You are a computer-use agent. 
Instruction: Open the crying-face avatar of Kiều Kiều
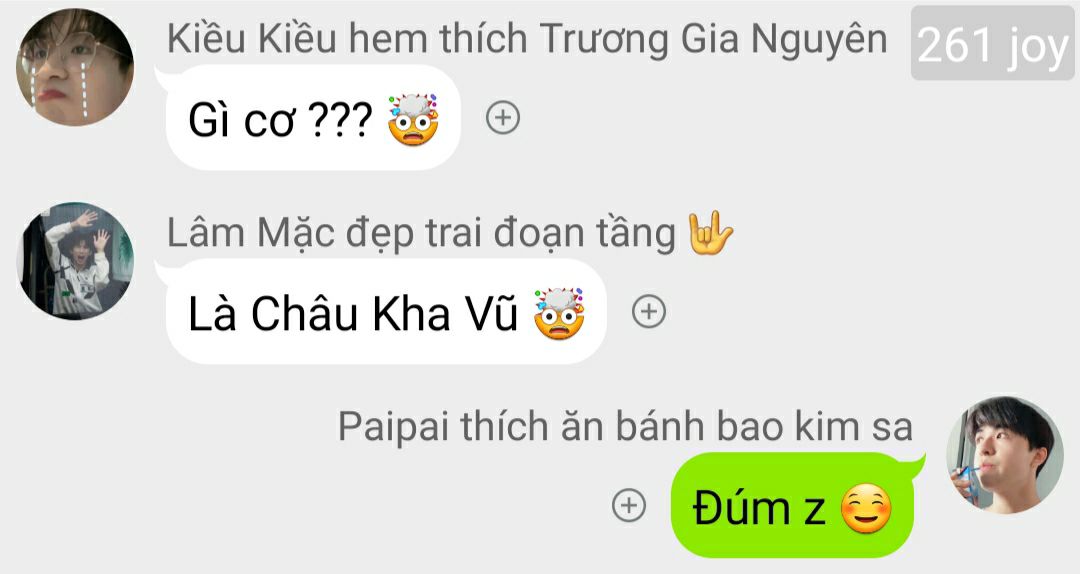[x=75, y=67]
